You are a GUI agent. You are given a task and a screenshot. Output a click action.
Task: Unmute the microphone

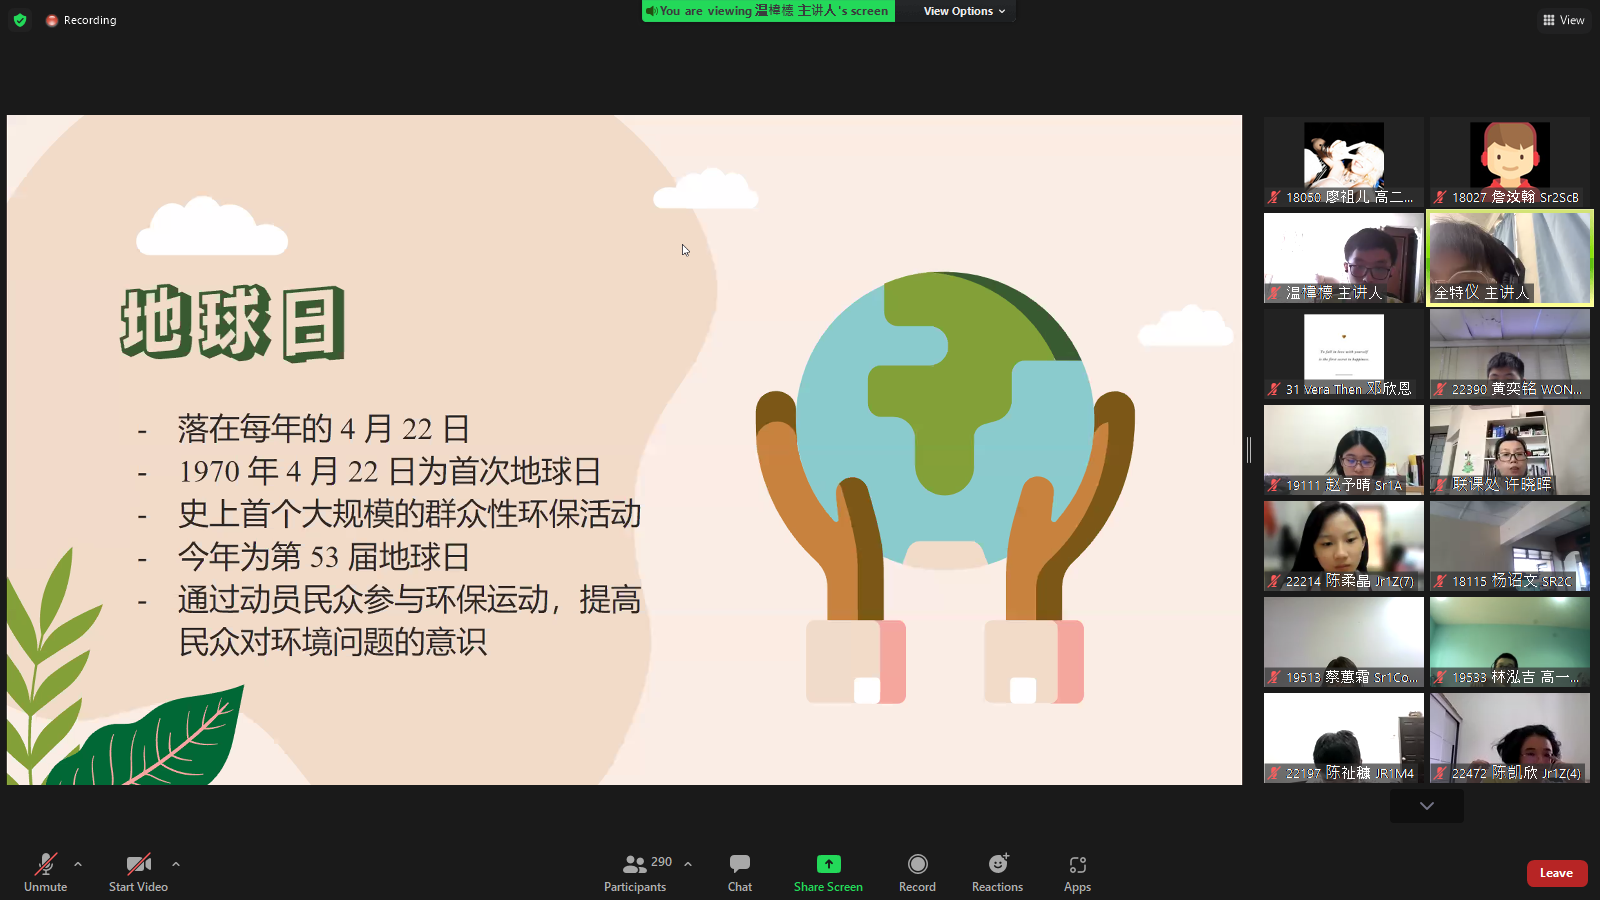tap(46, 872)
